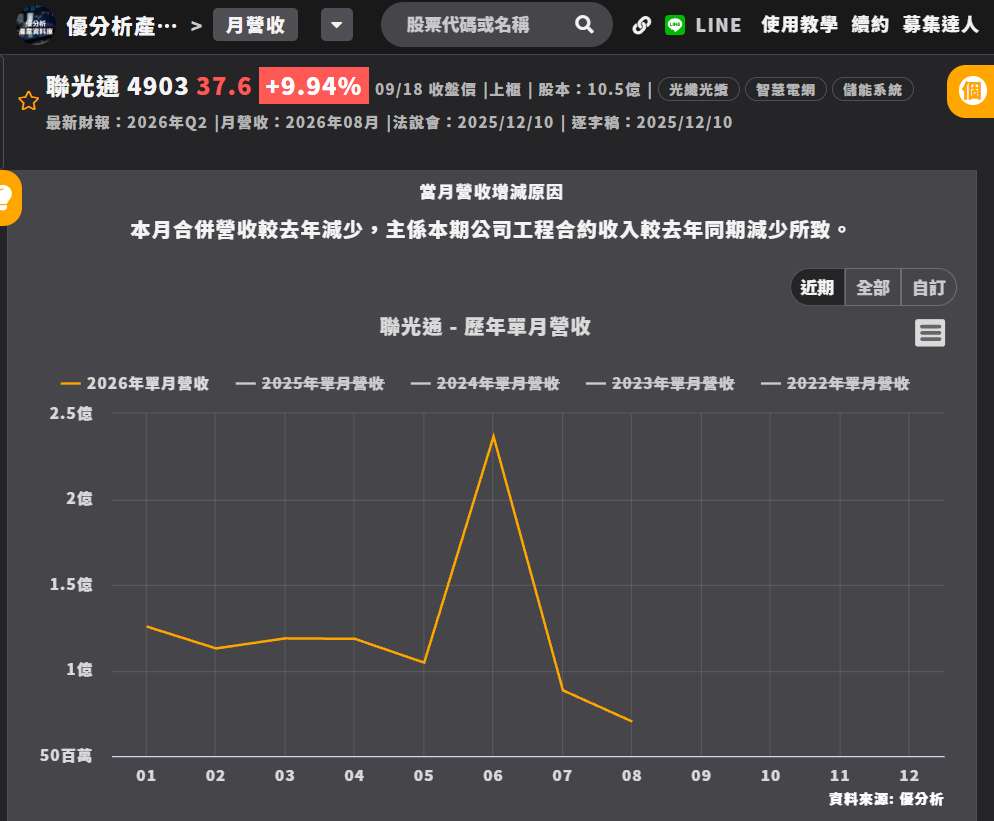Click the search magnifier icon
The image size is (994, 821).
pos(584,25)
